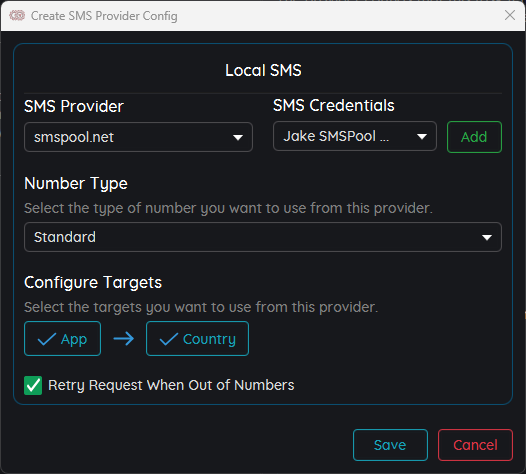Click the Retry Request When Out of Numbers label
This screenshot has width=526, height=474.
tap(171, 385)
